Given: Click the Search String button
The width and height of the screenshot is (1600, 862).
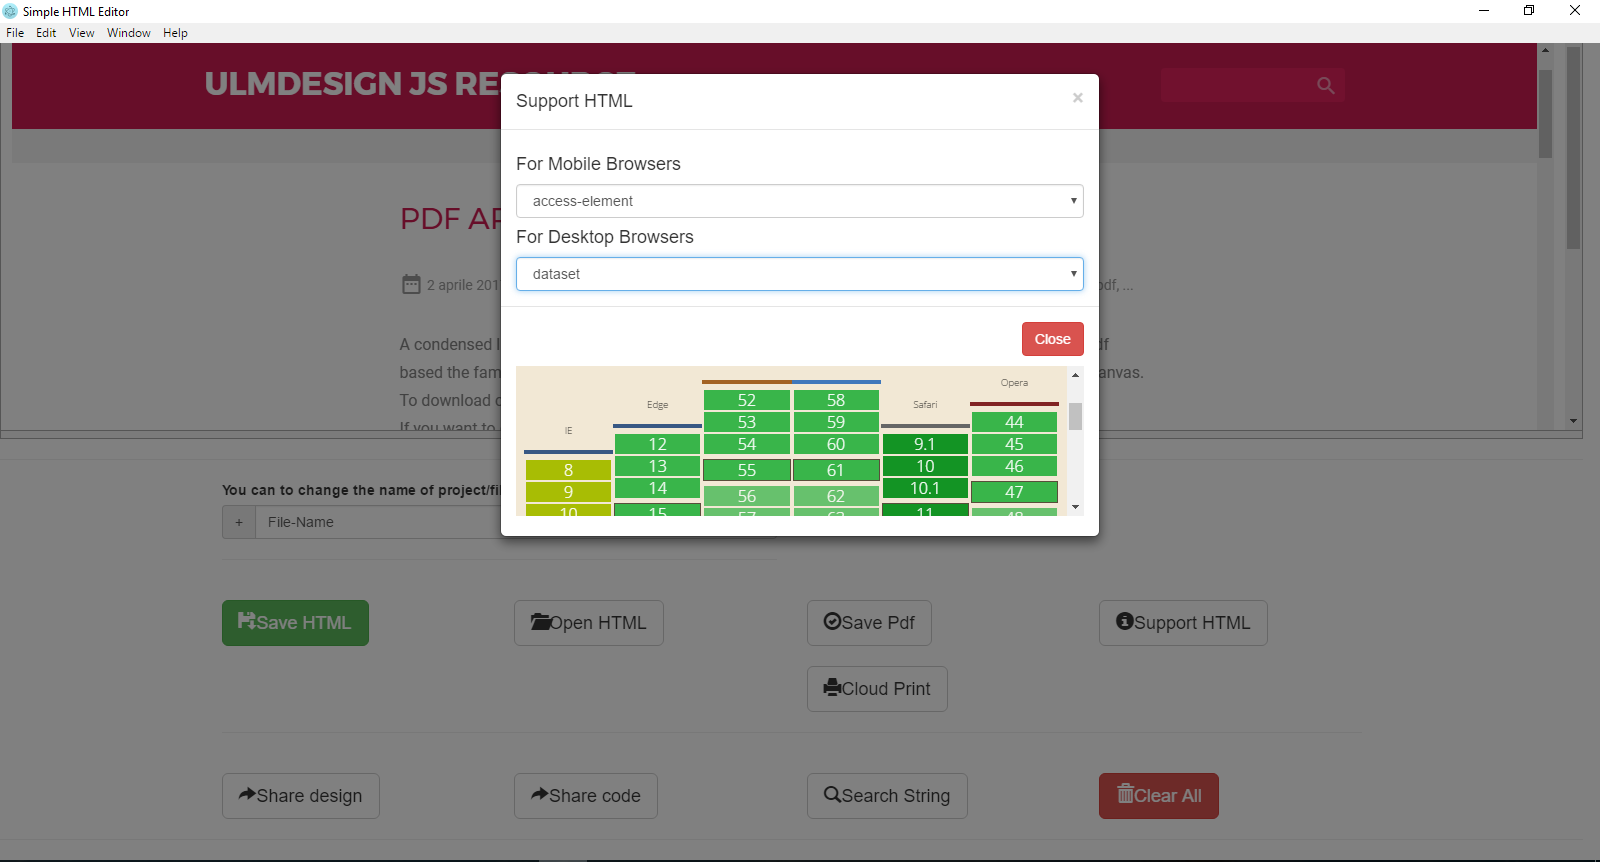Looking at the screenshot, I should point(887,796).
